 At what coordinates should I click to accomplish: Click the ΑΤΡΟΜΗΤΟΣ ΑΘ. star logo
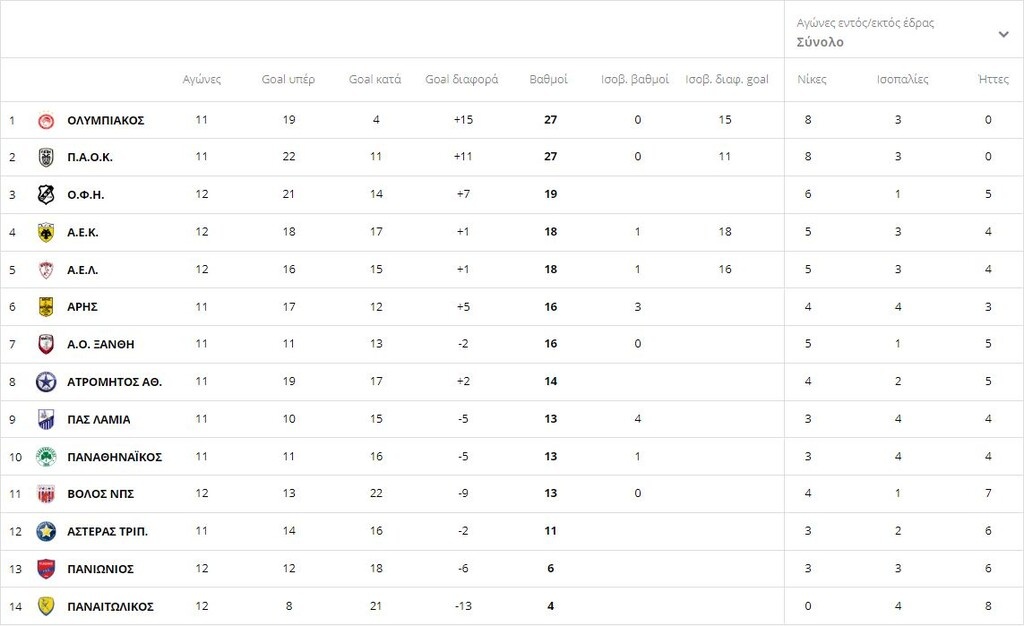pyautogui.click(x=46, y=382)
